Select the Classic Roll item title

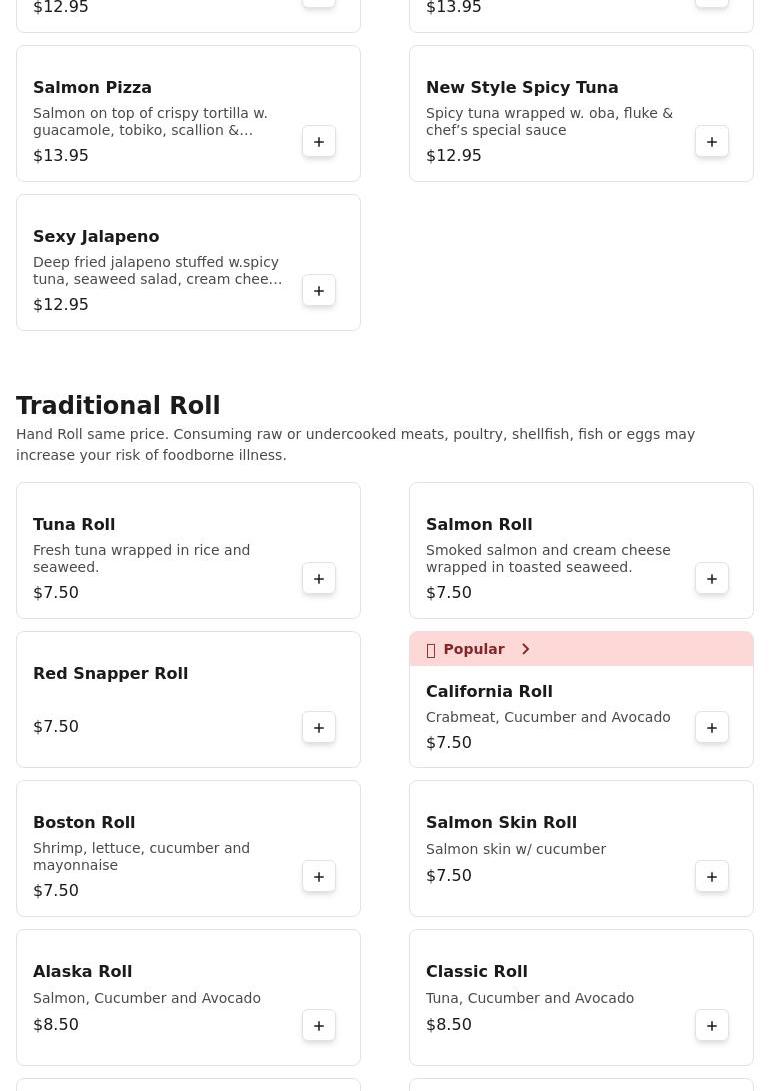click(476, 972)
